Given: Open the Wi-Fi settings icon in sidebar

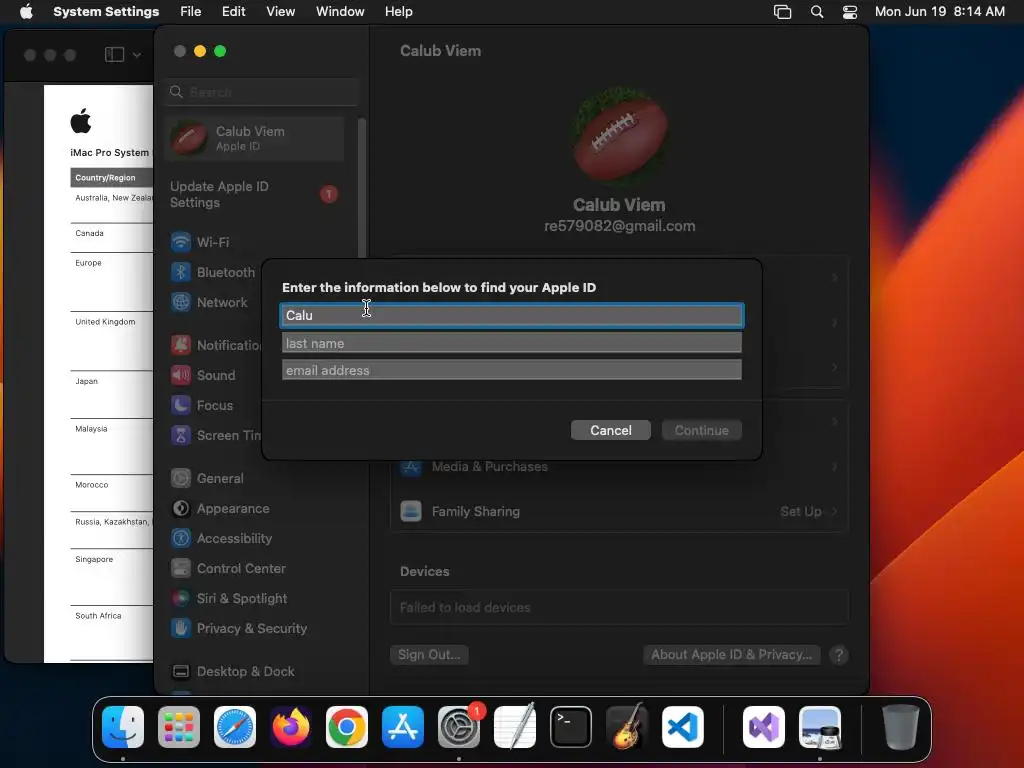Looking at the screenshot, I should coord(181,242).
